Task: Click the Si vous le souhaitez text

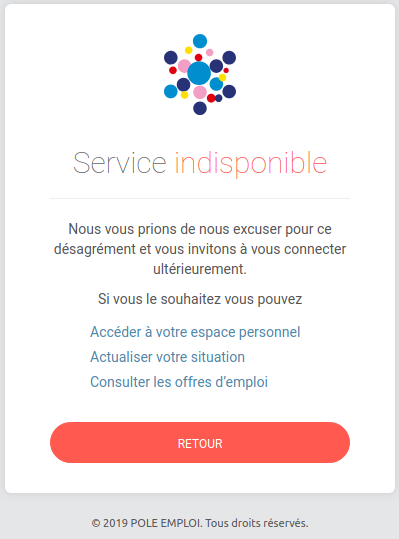Action: pyautogui.click(x=200, y=299)
